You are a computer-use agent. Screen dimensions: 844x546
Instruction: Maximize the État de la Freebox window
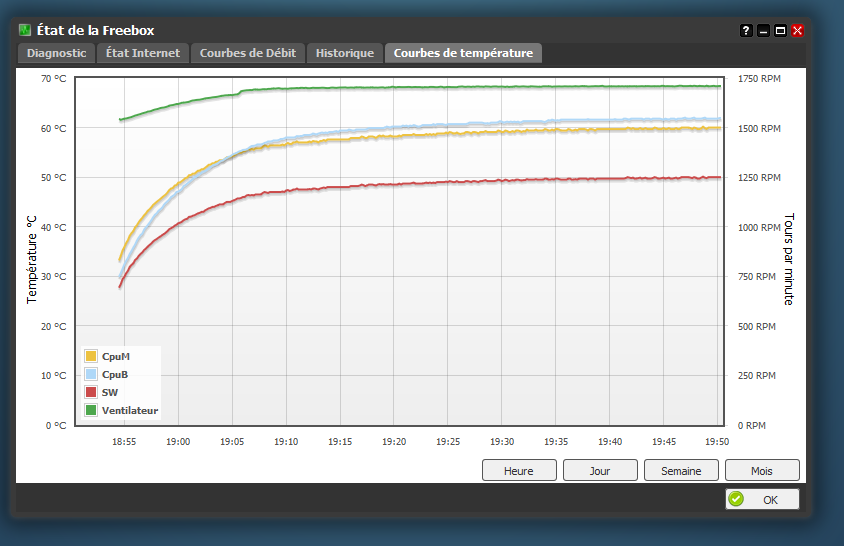780,31
